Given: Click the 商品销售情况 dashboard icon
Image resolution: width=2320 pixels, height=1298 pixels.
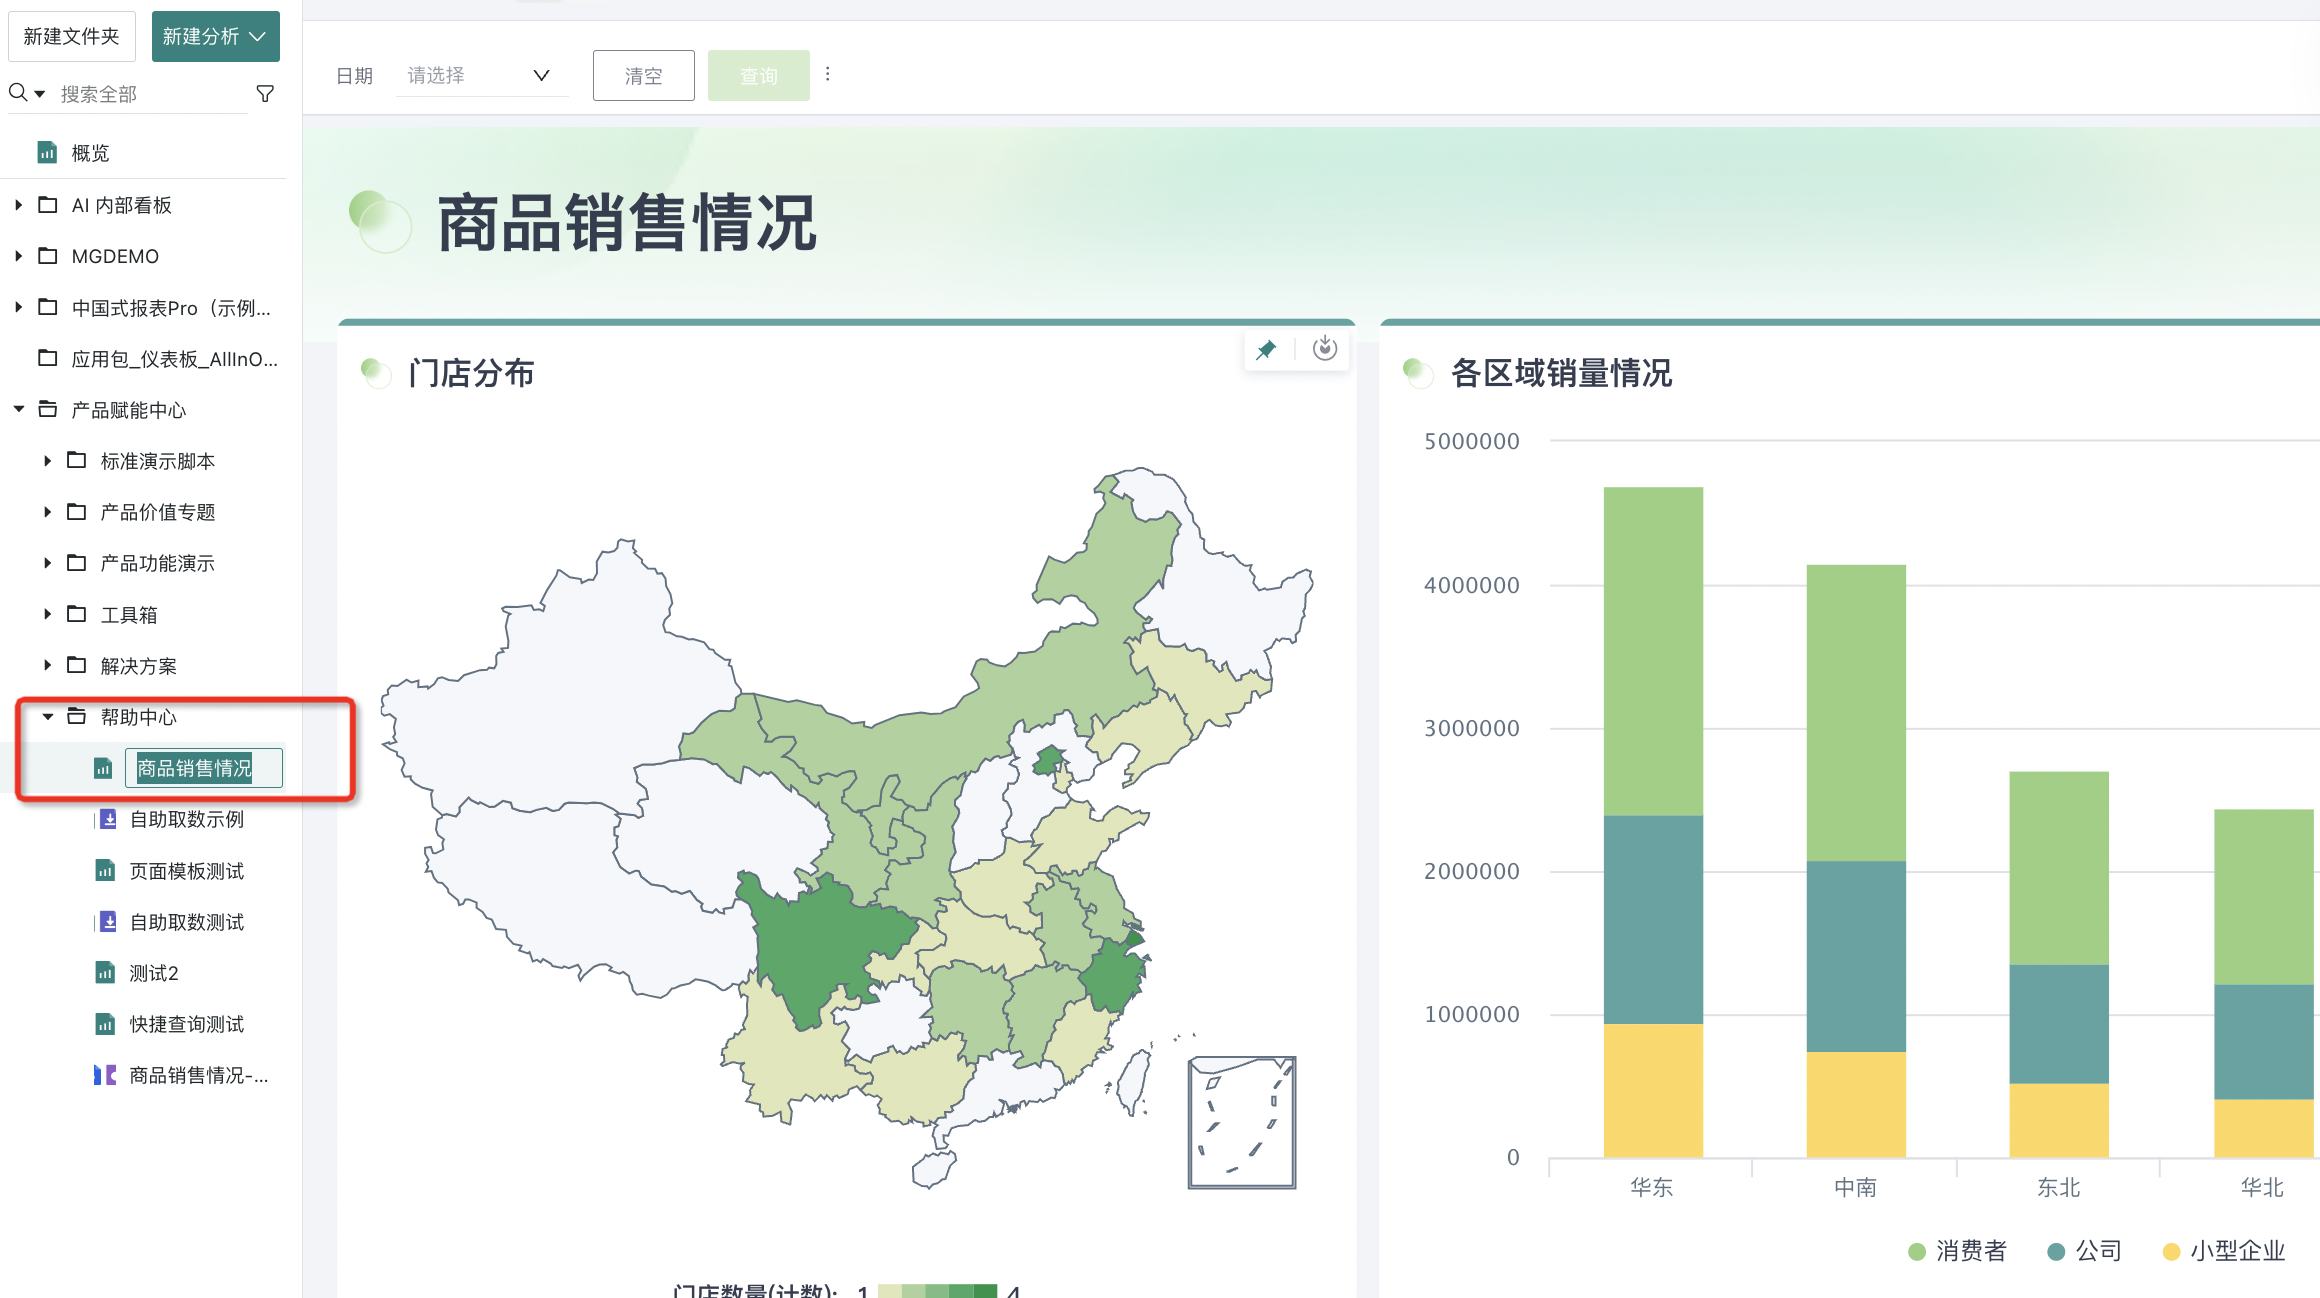Looking at the screenshot, I should (x=103, y=768).
